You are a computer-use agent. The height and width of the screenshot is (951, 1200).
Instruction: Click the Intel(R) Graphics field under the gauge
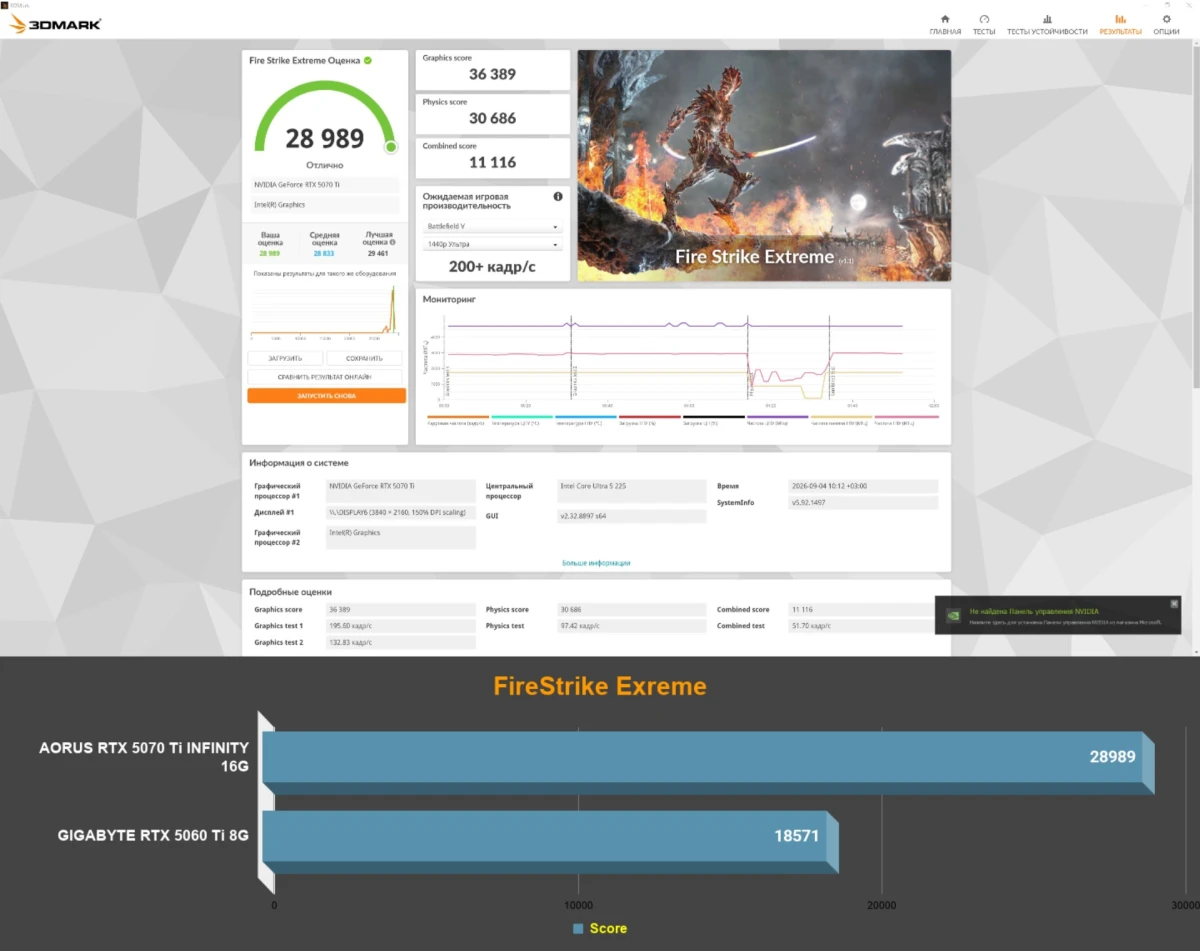pos(325,205)
